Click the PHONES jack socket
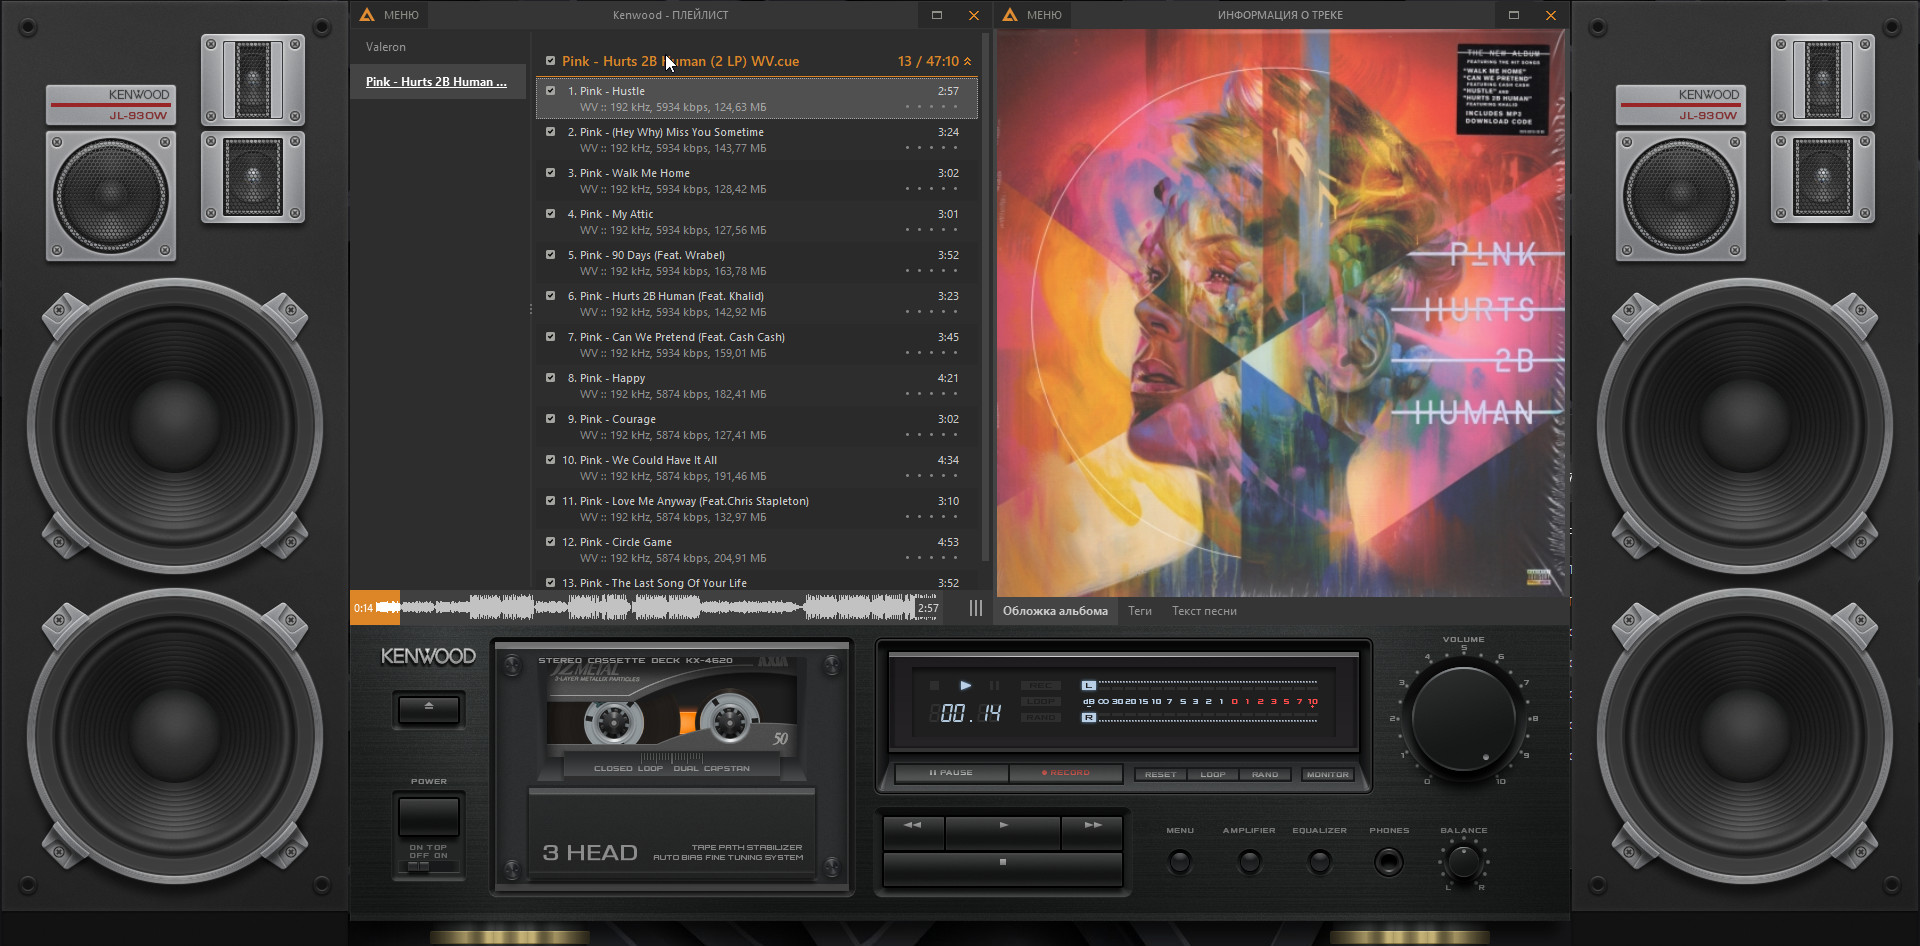The width and height of the screenshot is (1920, 946). coord(1389,861)
